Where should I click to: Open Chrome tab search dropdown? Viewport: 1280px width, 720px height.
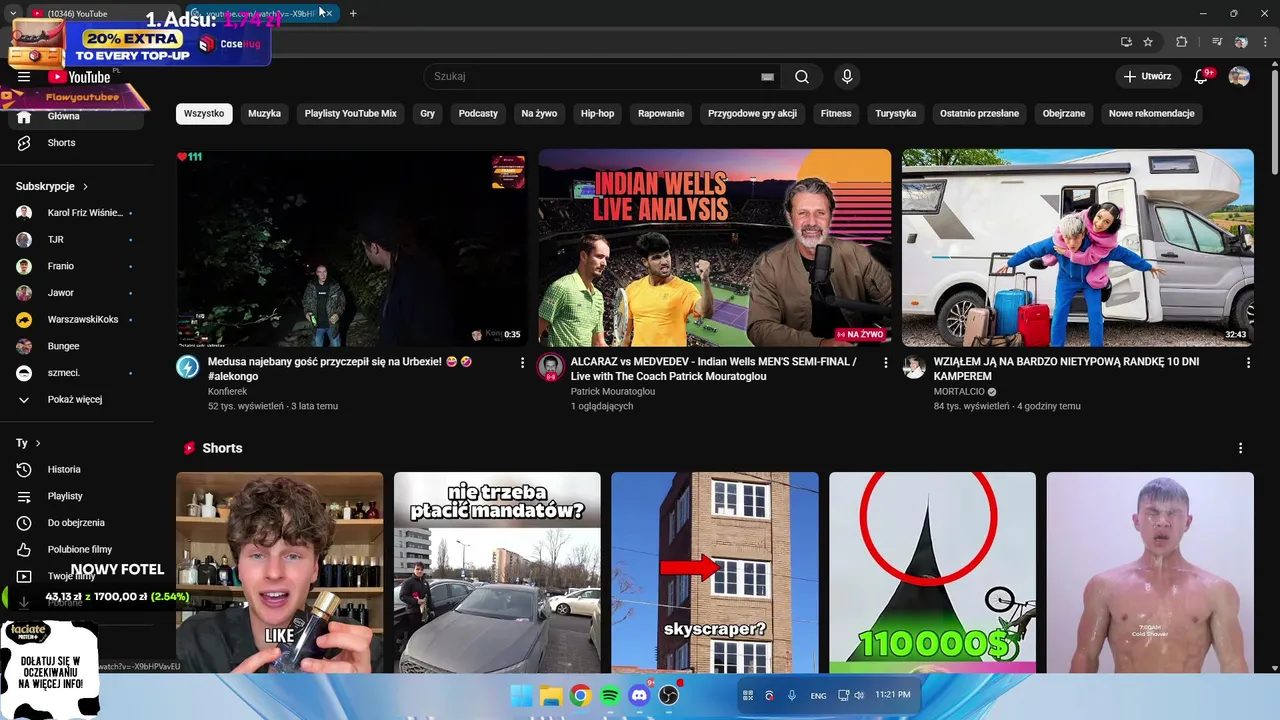(x=13, y=14)
